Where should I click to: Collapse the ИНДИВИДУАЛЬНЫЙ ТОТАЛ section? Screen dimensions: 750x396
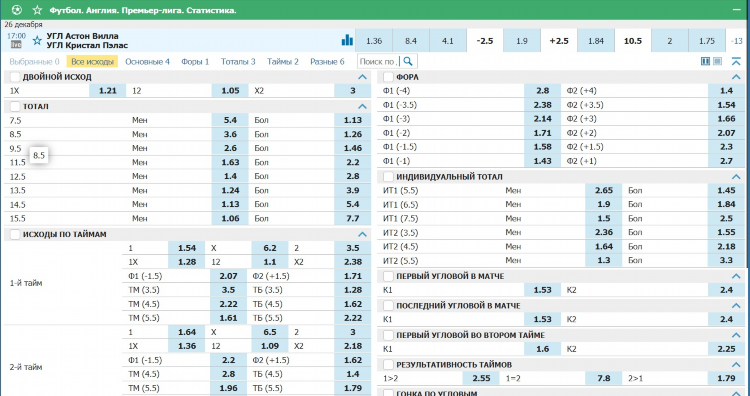736,176
